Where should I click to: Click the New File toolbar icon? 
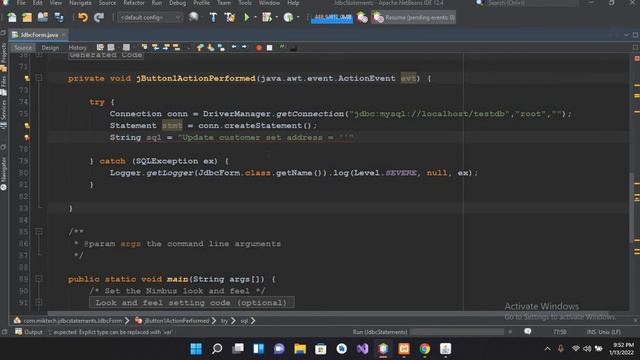pos(12,17)
